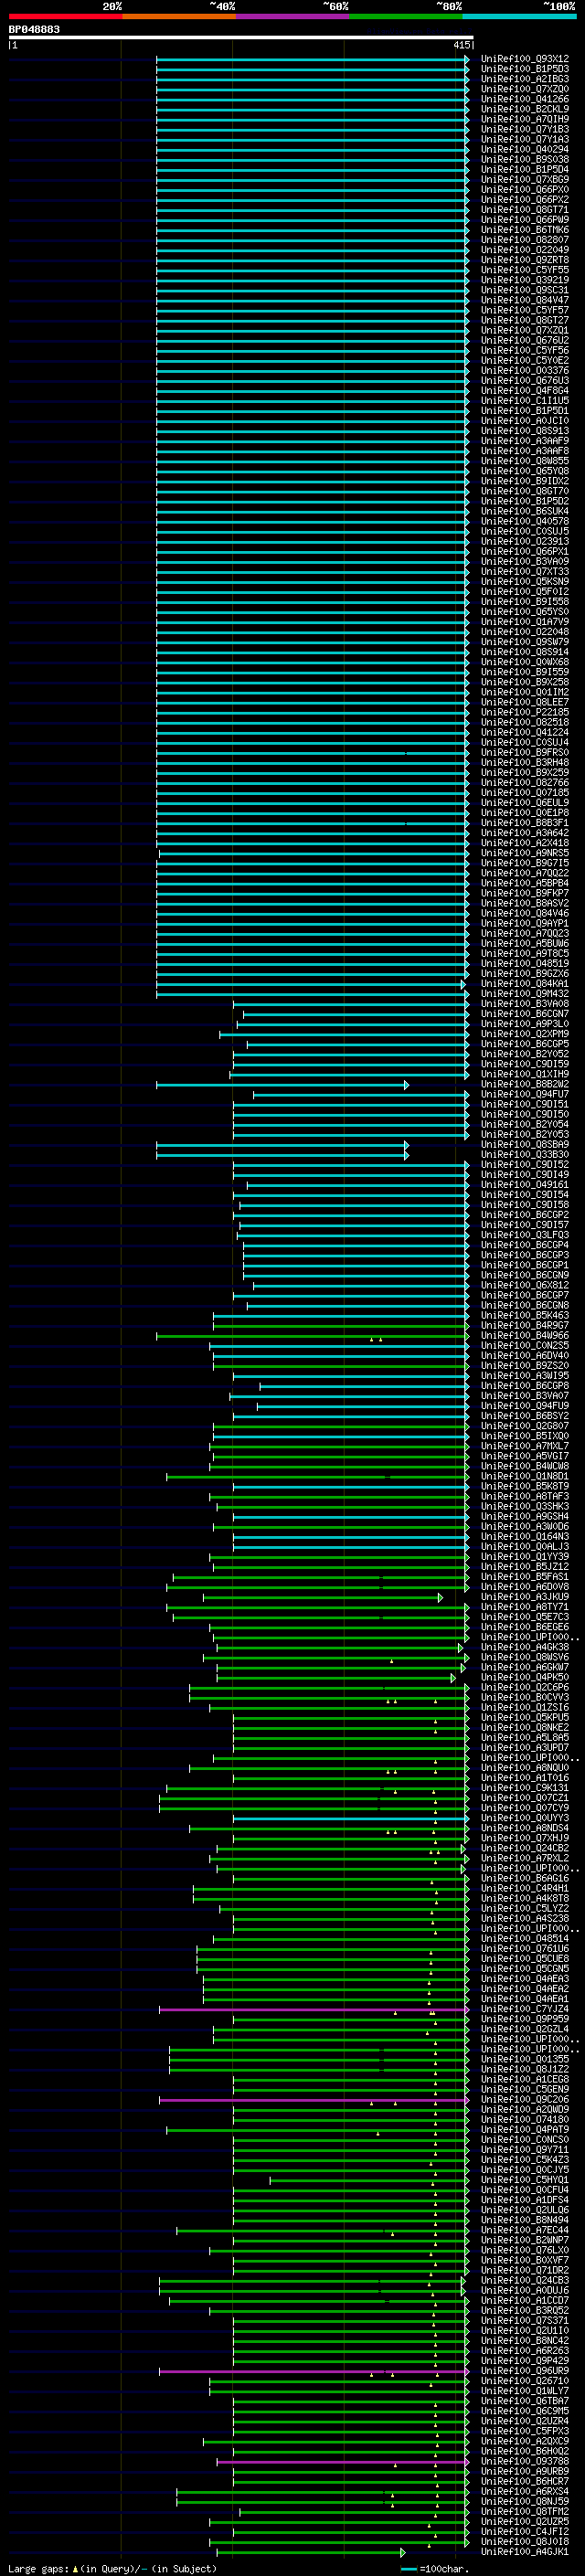Click the purple alignment bar for UniRef100_Q96UR9
585x2576 pixels.
click(314, 2371)
